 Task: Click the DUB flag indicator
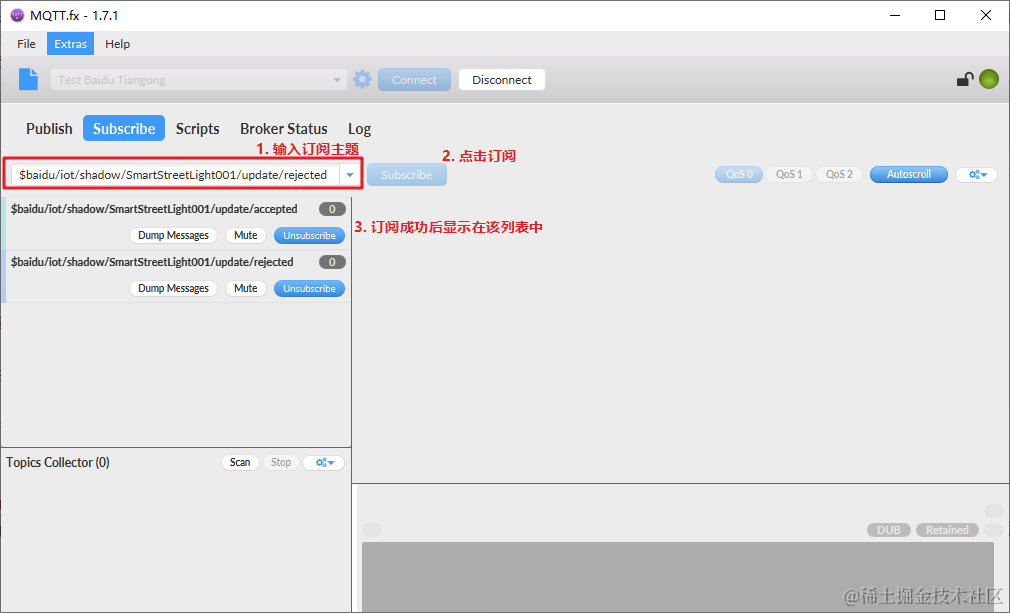(x=888, y=530)
